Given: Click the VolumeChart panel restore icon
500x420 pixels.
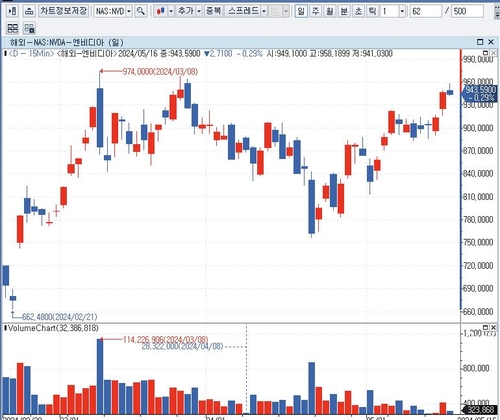Looking at the screenshot, I should point(486,327).
